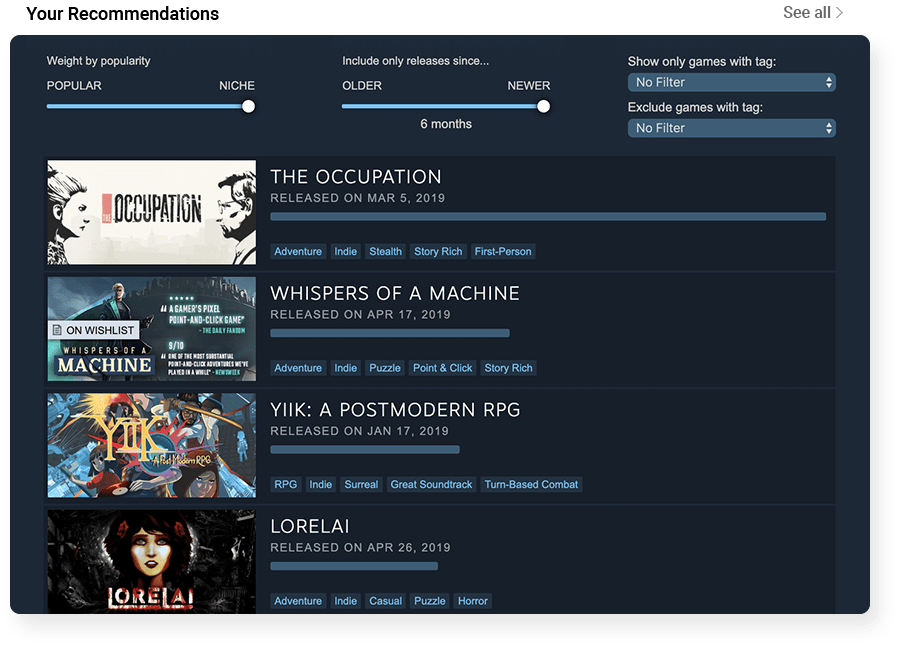900x650 pixels.
Task: Click the title YIIK: A POSTMODERN RPG
Action: coord(395,410)
